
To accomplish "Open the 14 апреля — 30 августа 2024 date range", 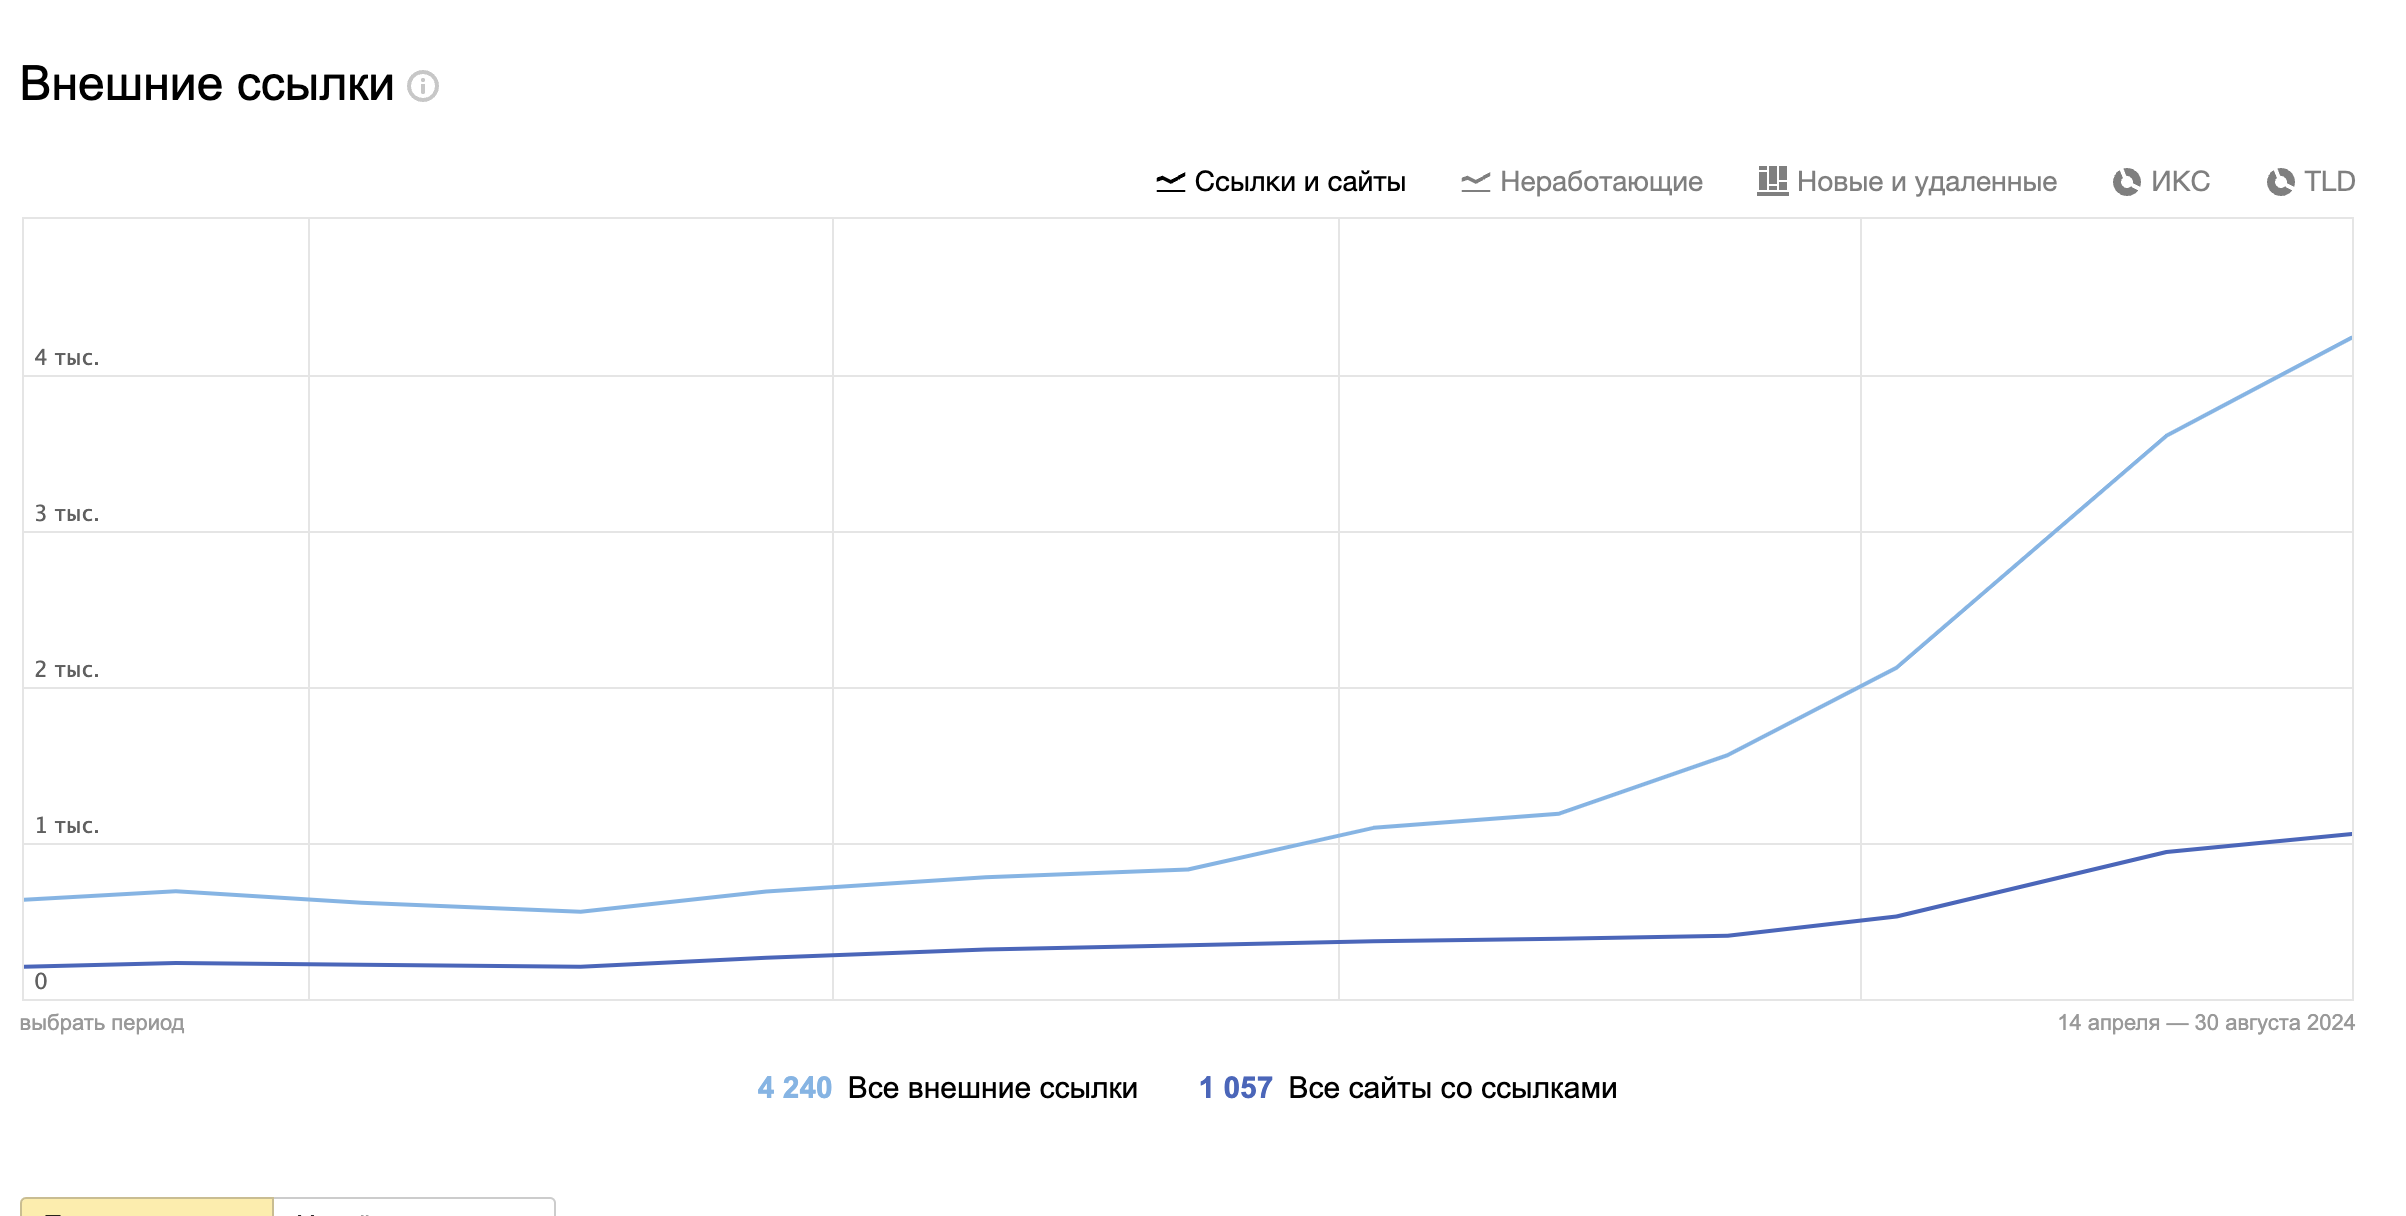I will [2205, 1023].
